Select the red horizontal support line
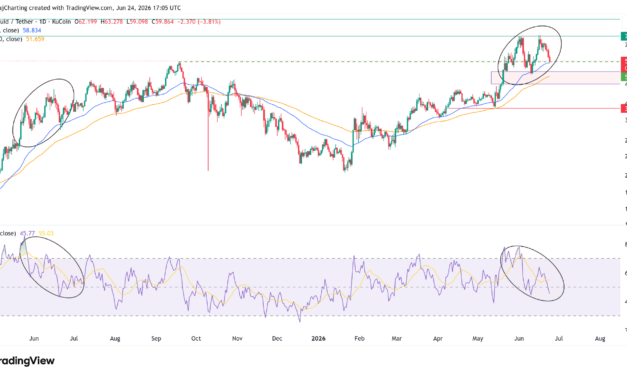627x376 pixels. (534, 108)
